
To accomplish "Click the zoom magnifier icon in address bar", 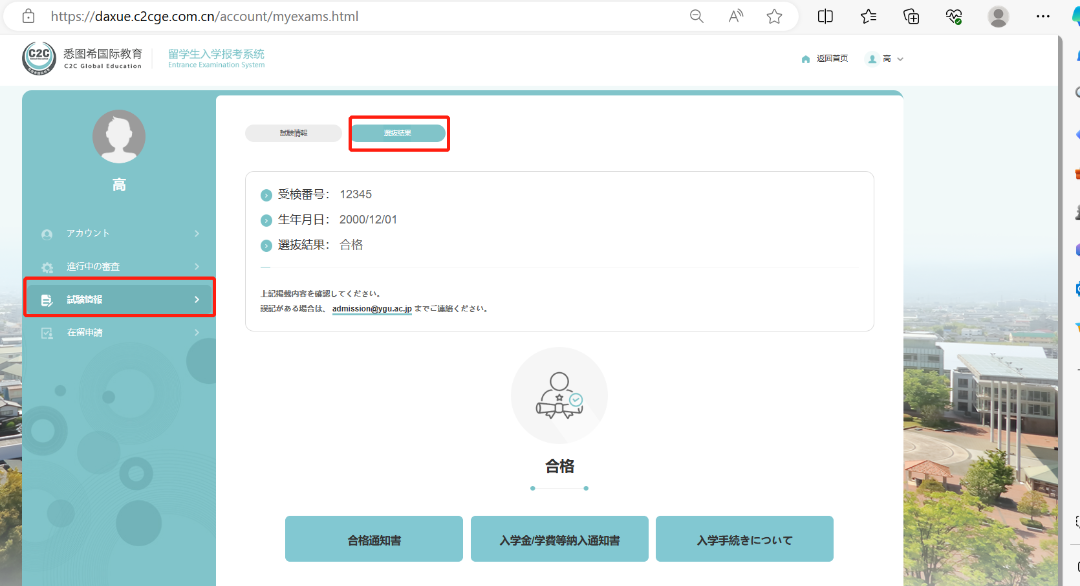I will click(x=696, y=17).
